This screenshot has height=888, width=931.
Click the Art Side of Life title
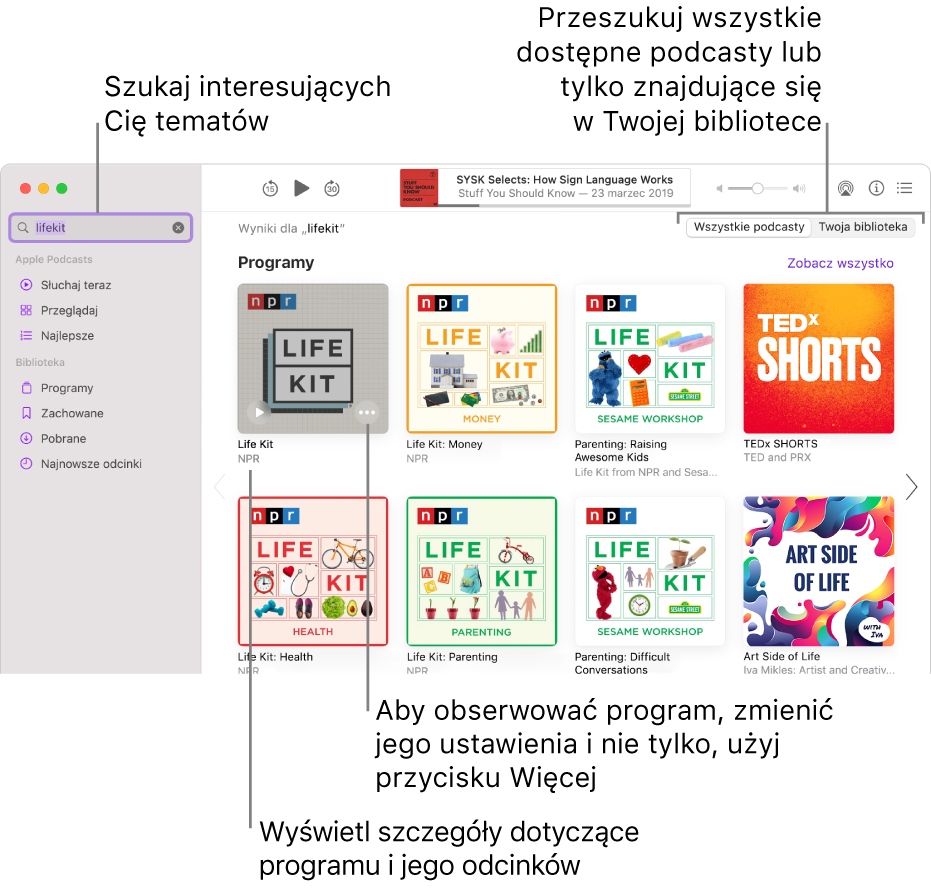coord(781,657)
